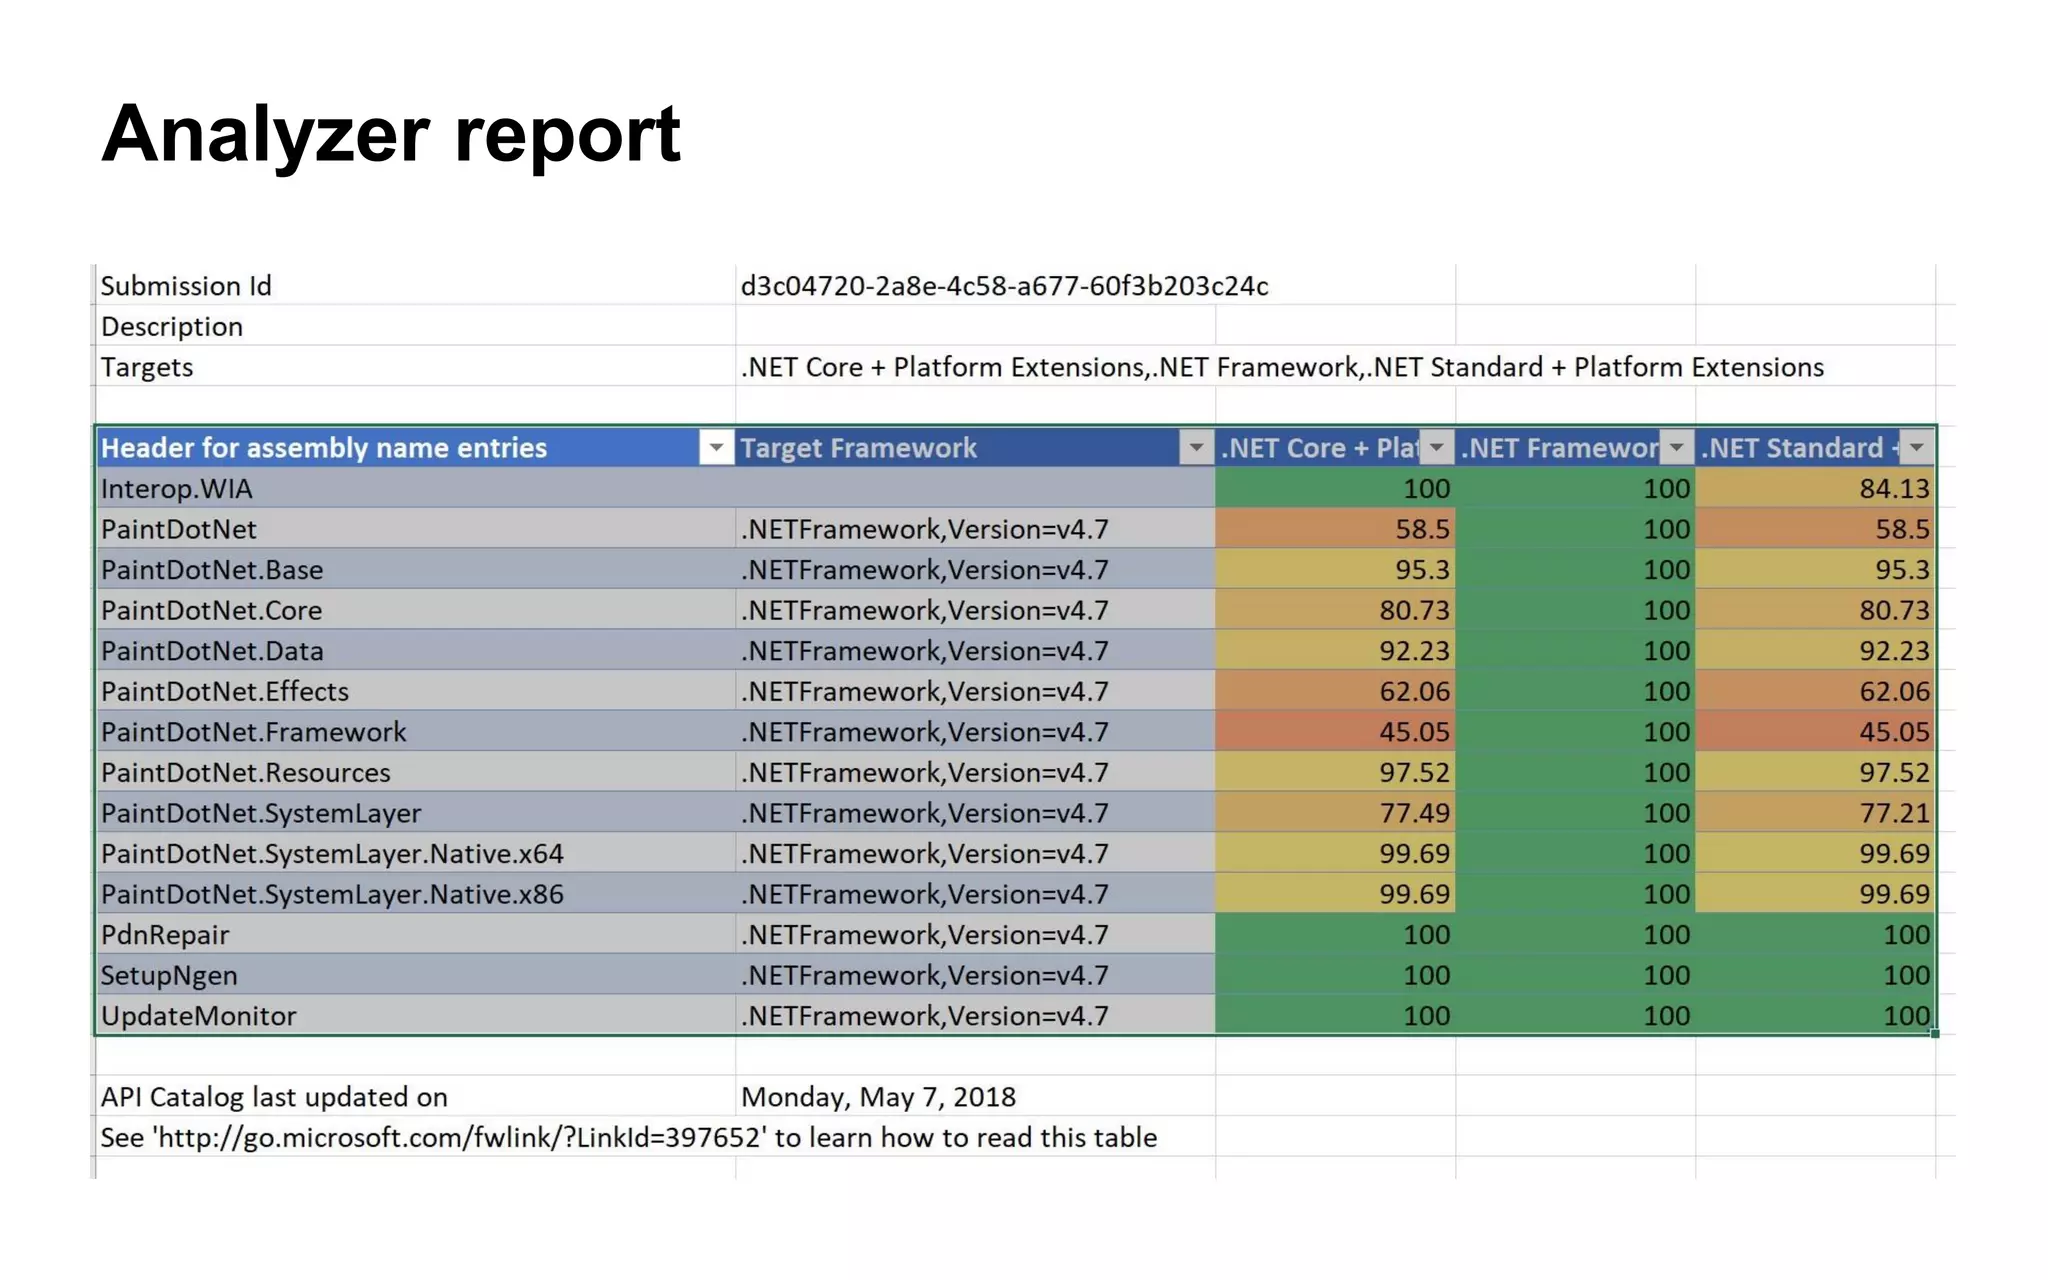Select the .NET Standard 99.69 value for Native.x86
2048x1280 pixels.
[x=1815, y=894]
